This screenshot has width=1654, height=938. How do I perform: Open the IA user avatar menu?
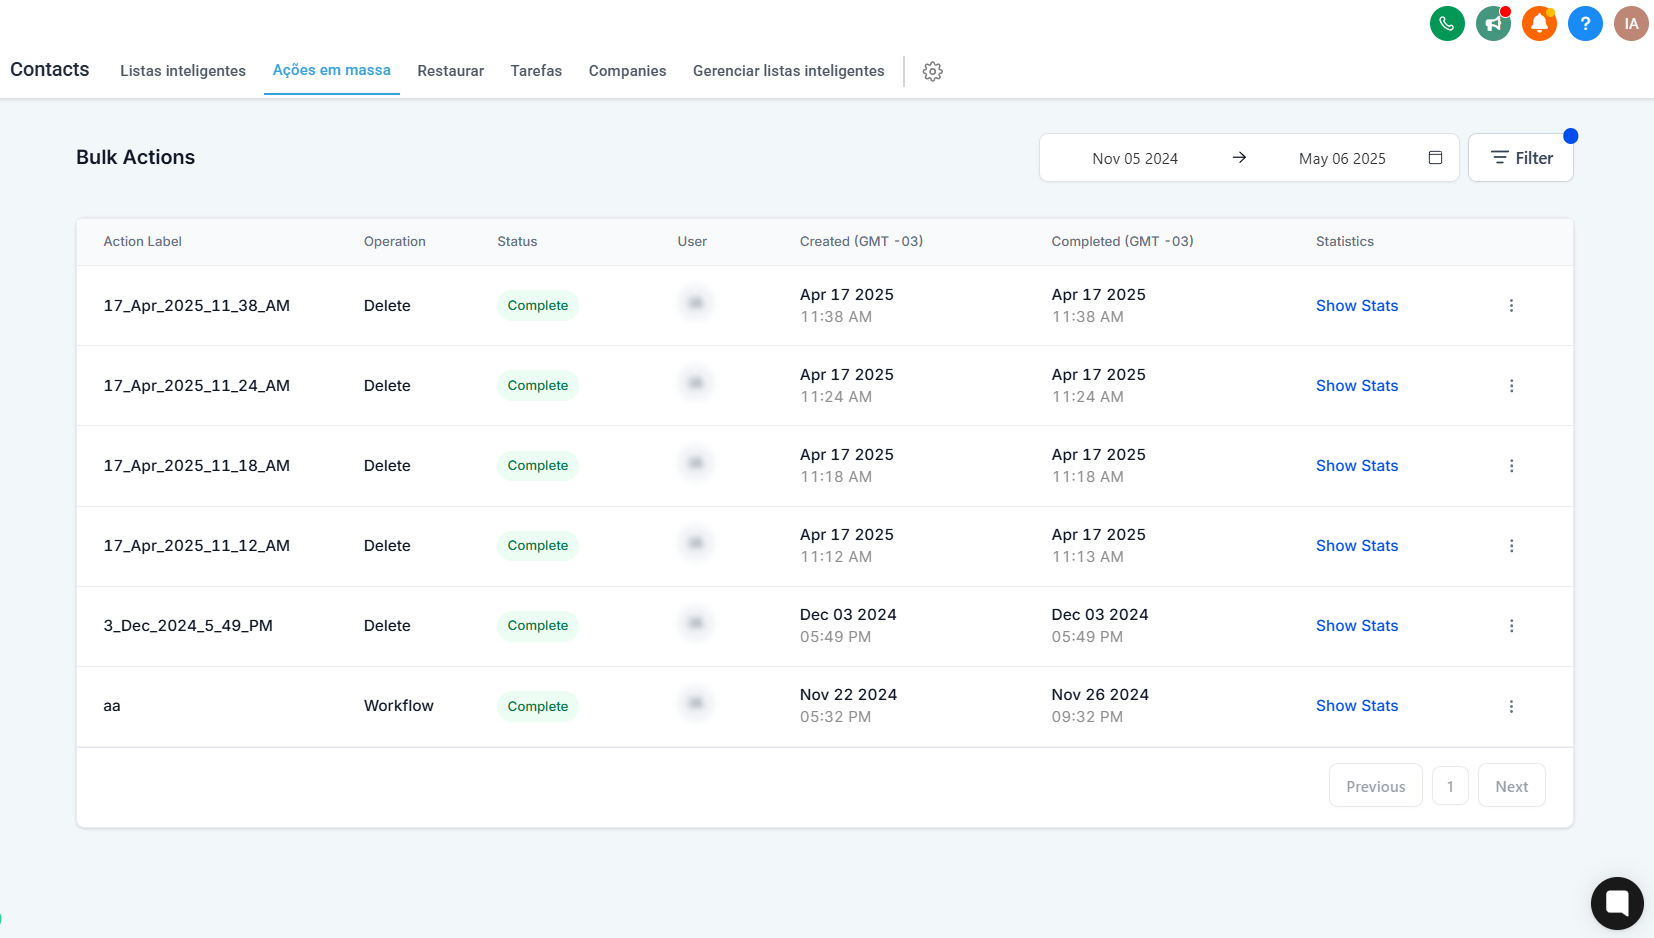1631,23
